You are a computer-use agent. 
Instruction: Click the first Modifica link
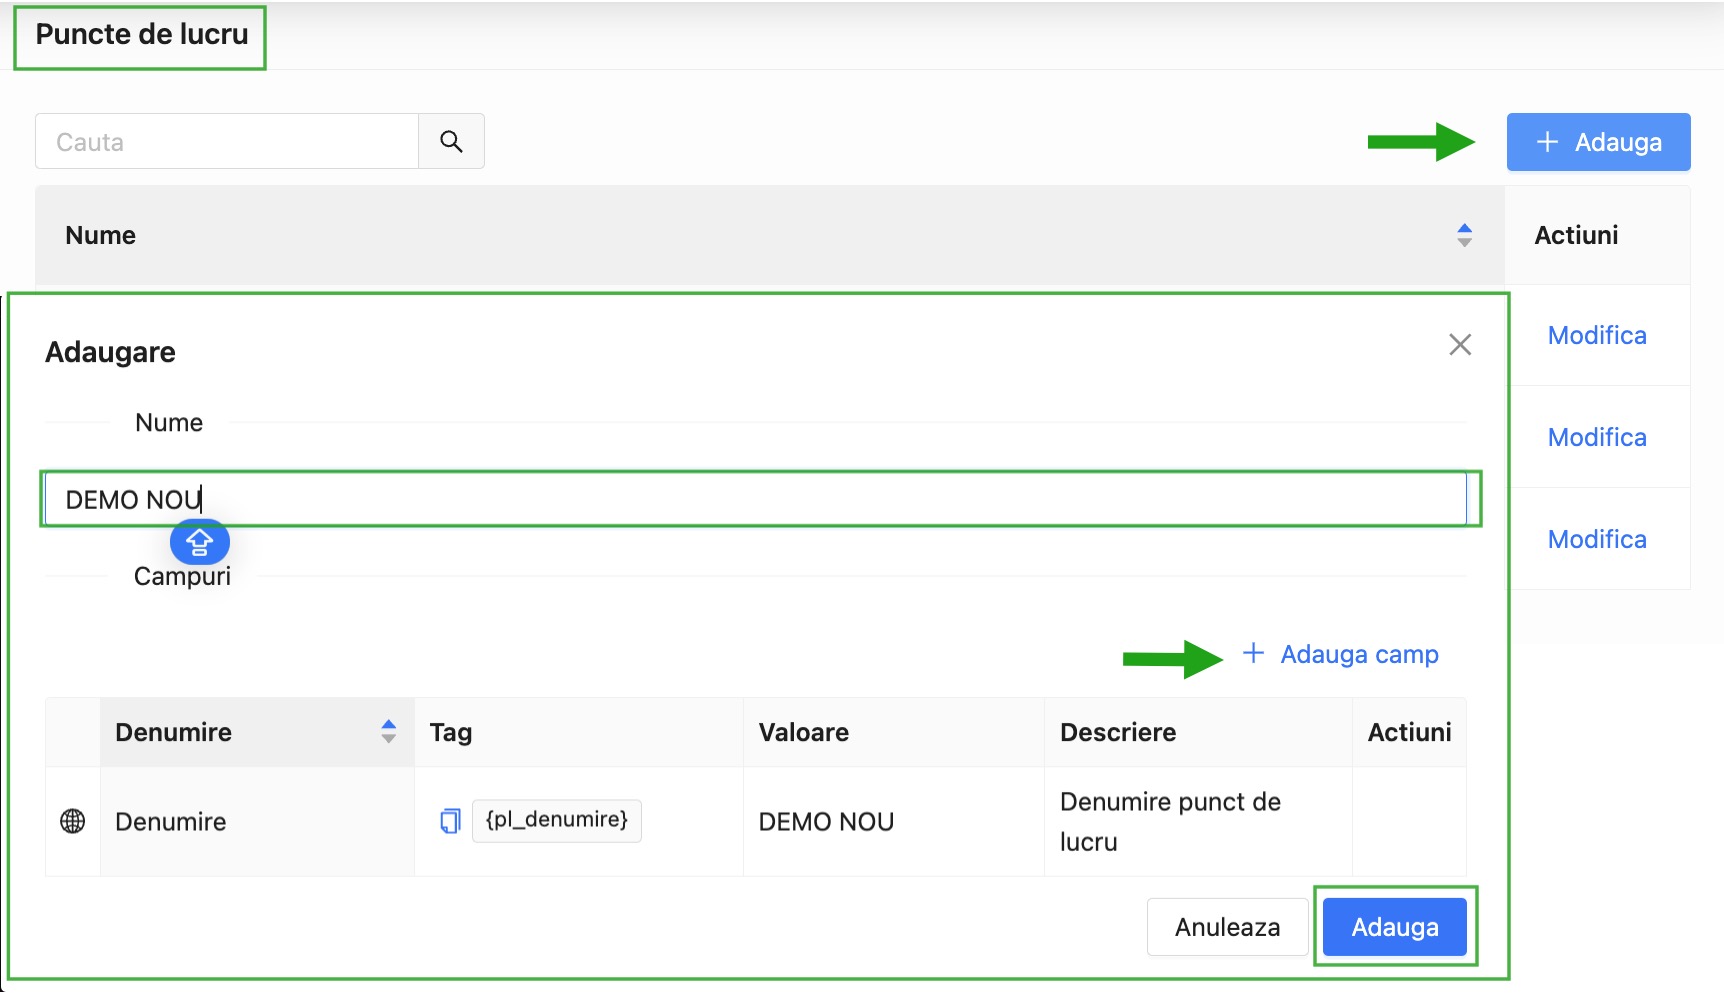(1597, 335)
